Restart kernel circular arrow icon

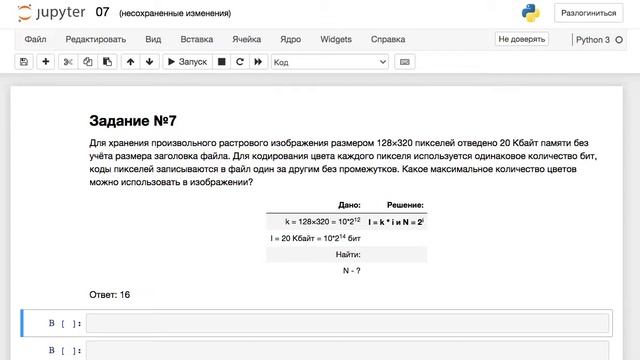[x=240, y=62]
